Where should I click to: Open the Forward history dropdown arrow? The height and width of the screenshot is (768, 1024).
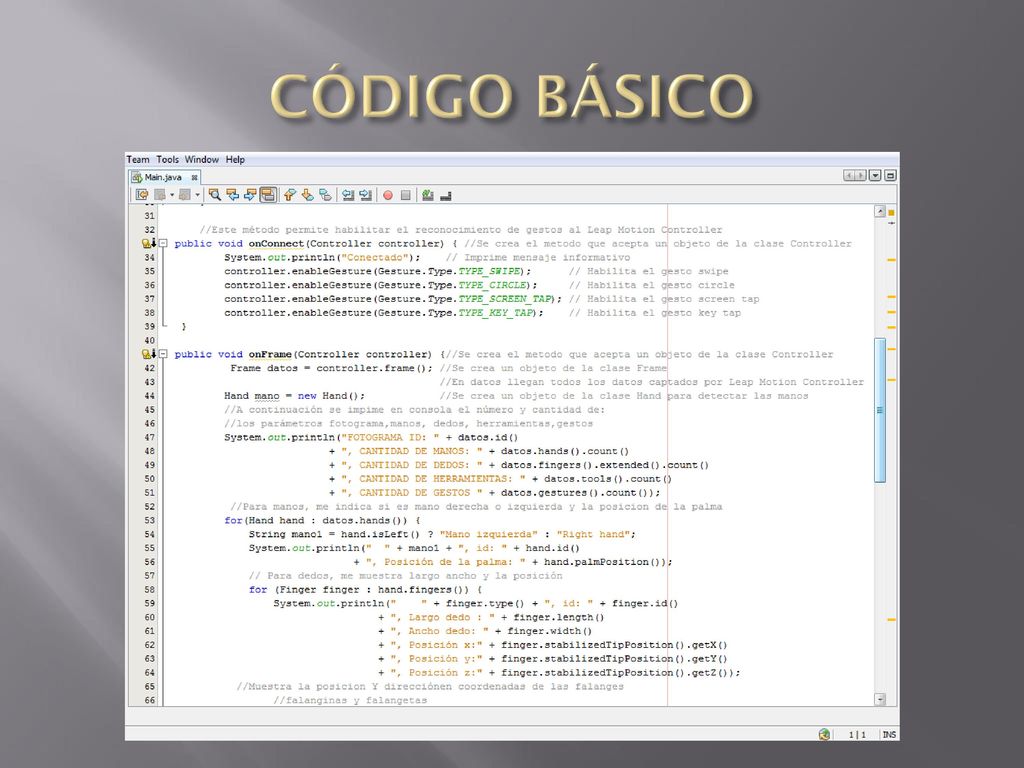coord(197,195)
